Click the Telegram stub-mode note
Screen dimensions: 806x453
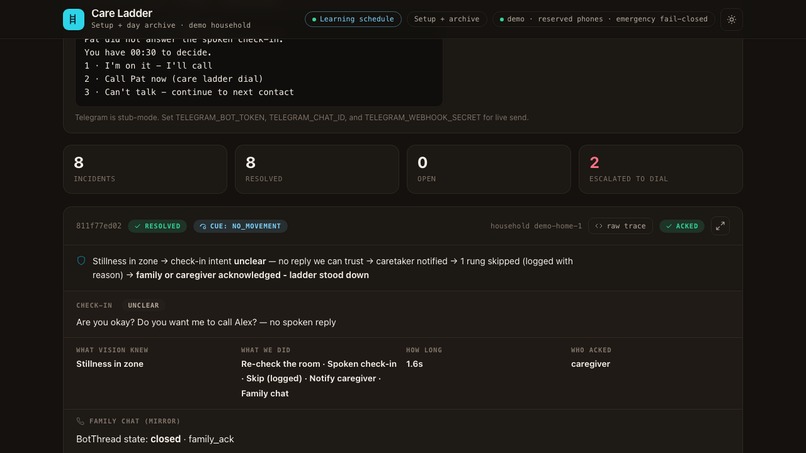click(302, 118)
